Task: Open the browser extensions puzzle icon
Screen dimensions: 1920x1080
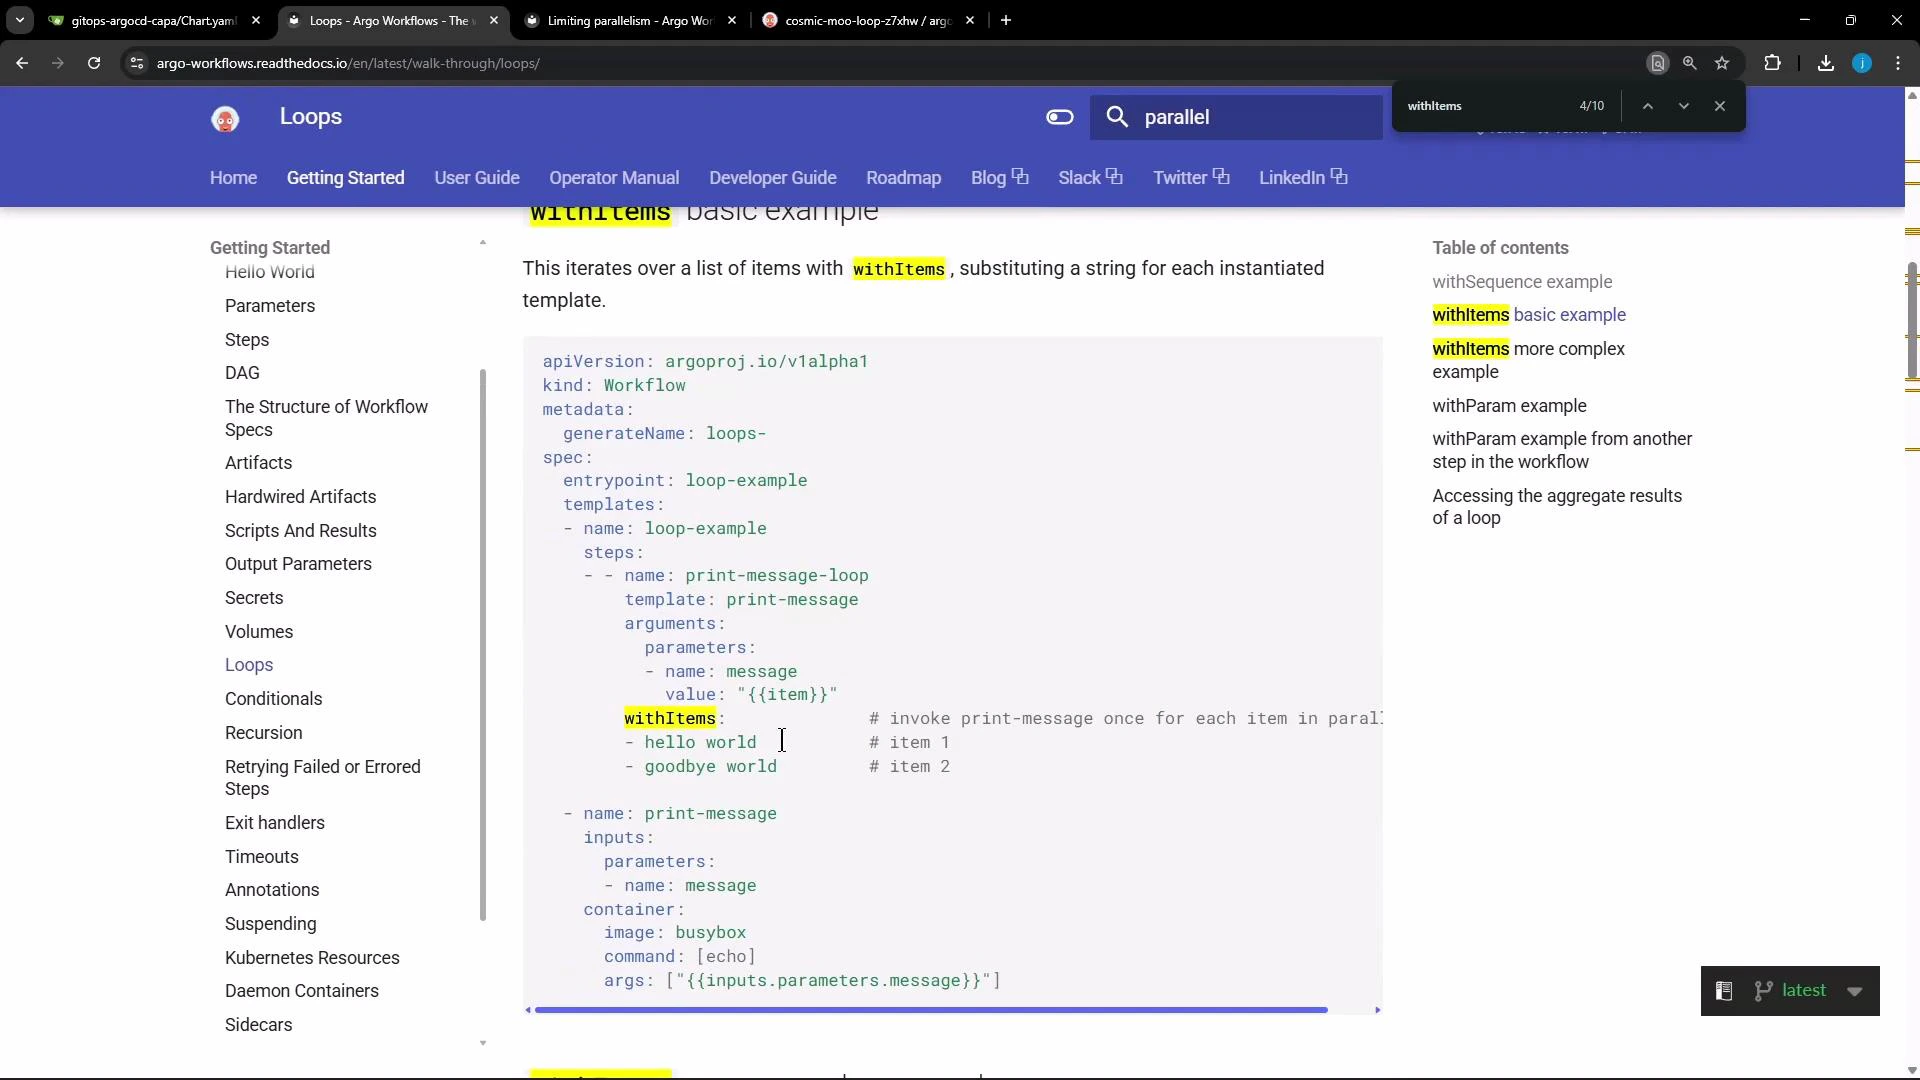Action: tap(1773, 63)
